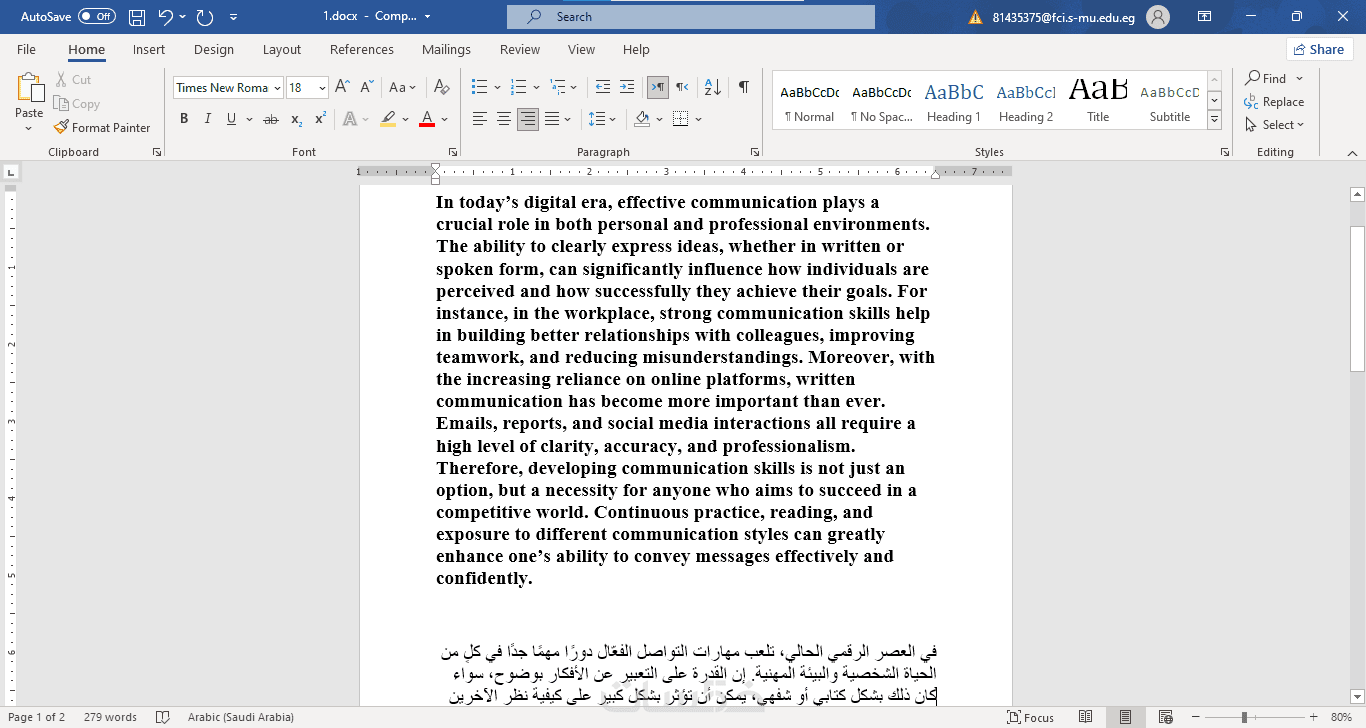The image size is (1366, 728).
Task: Toggle underline on the selected text
Action: coord(232,119)
